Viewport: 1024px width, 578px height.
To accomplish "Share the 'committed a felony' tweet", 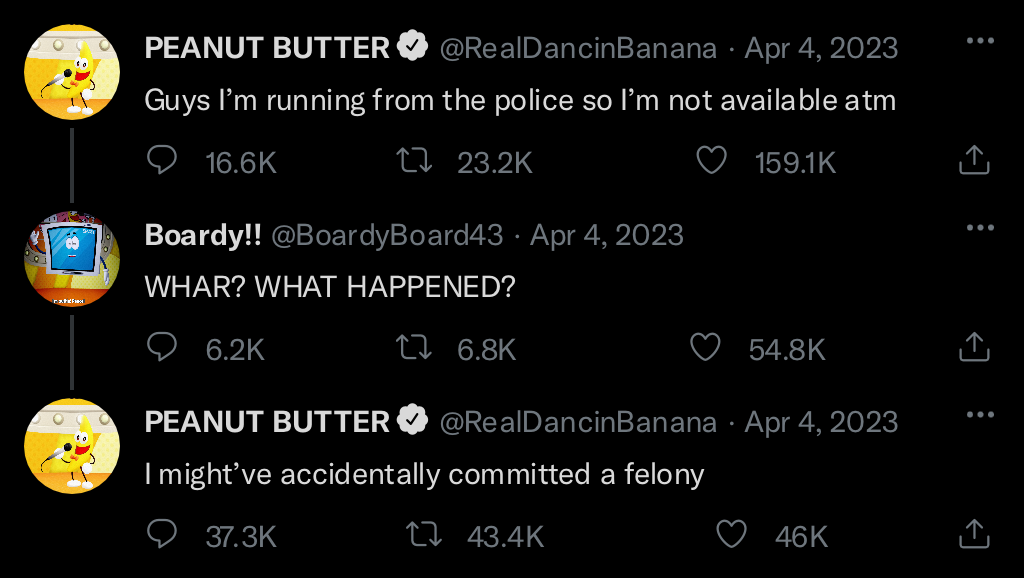I will point(974,534).
